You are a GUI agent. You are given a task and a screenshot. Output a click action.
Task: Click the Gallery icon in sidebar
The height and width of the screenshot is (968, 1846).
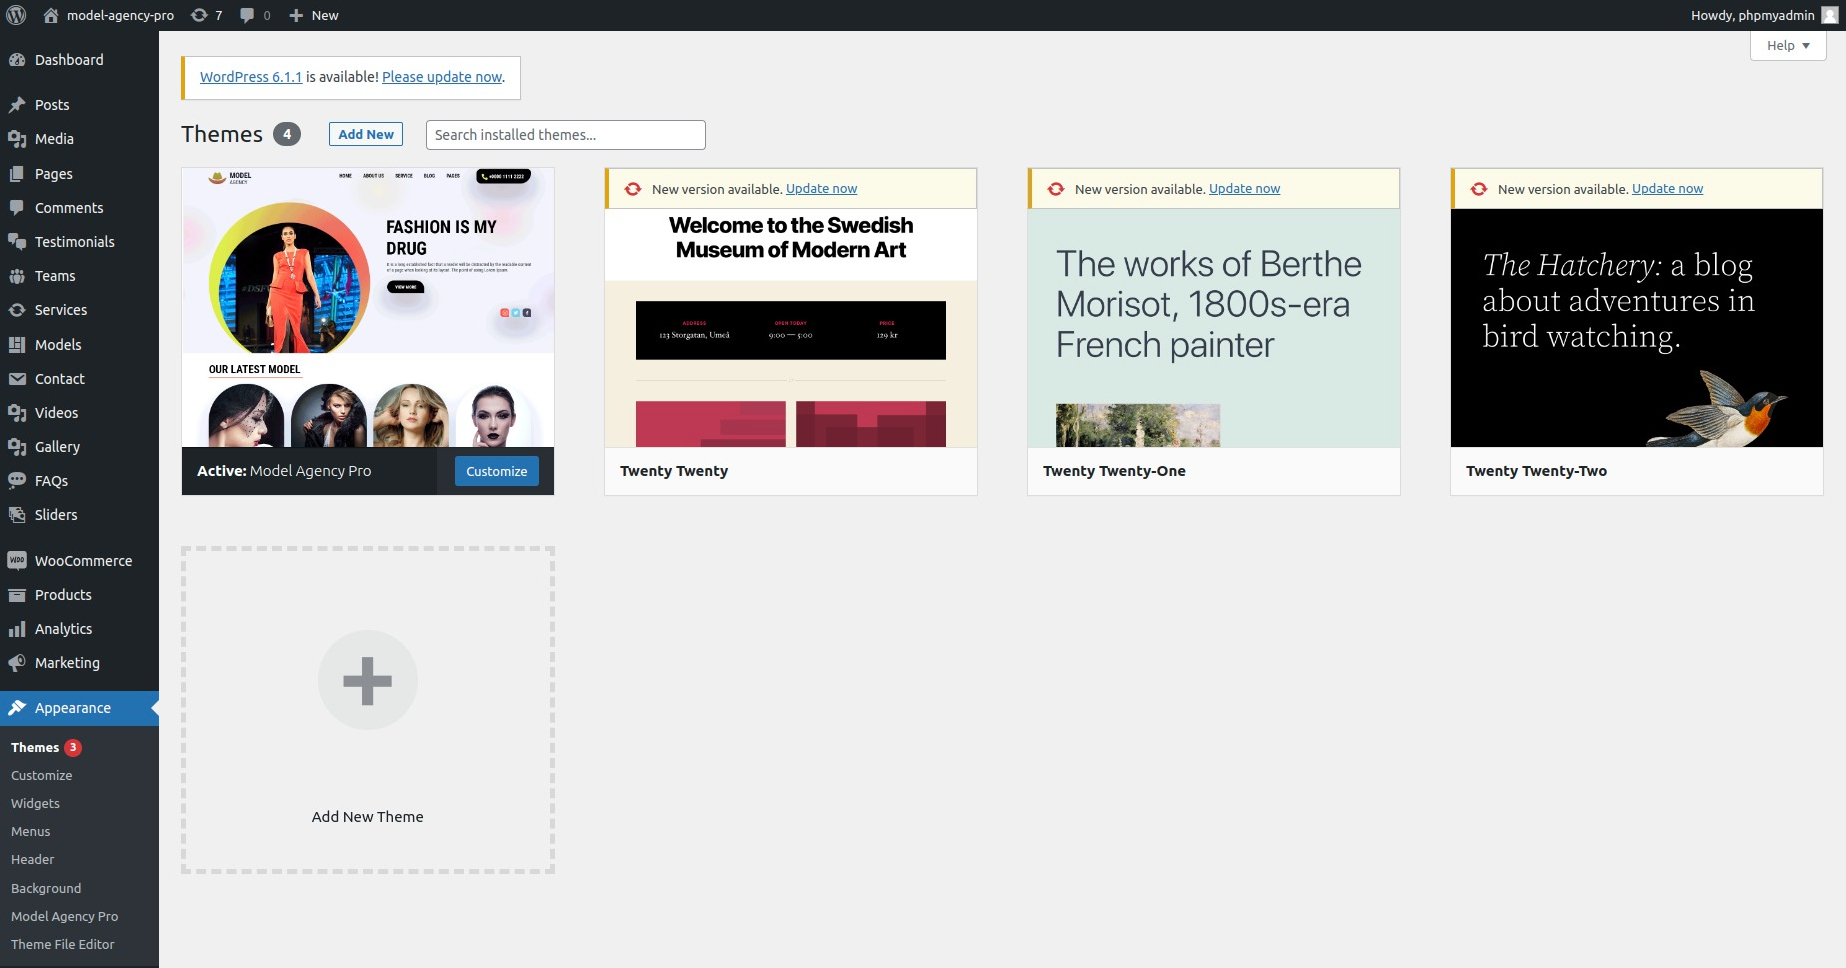coord(17,447)
